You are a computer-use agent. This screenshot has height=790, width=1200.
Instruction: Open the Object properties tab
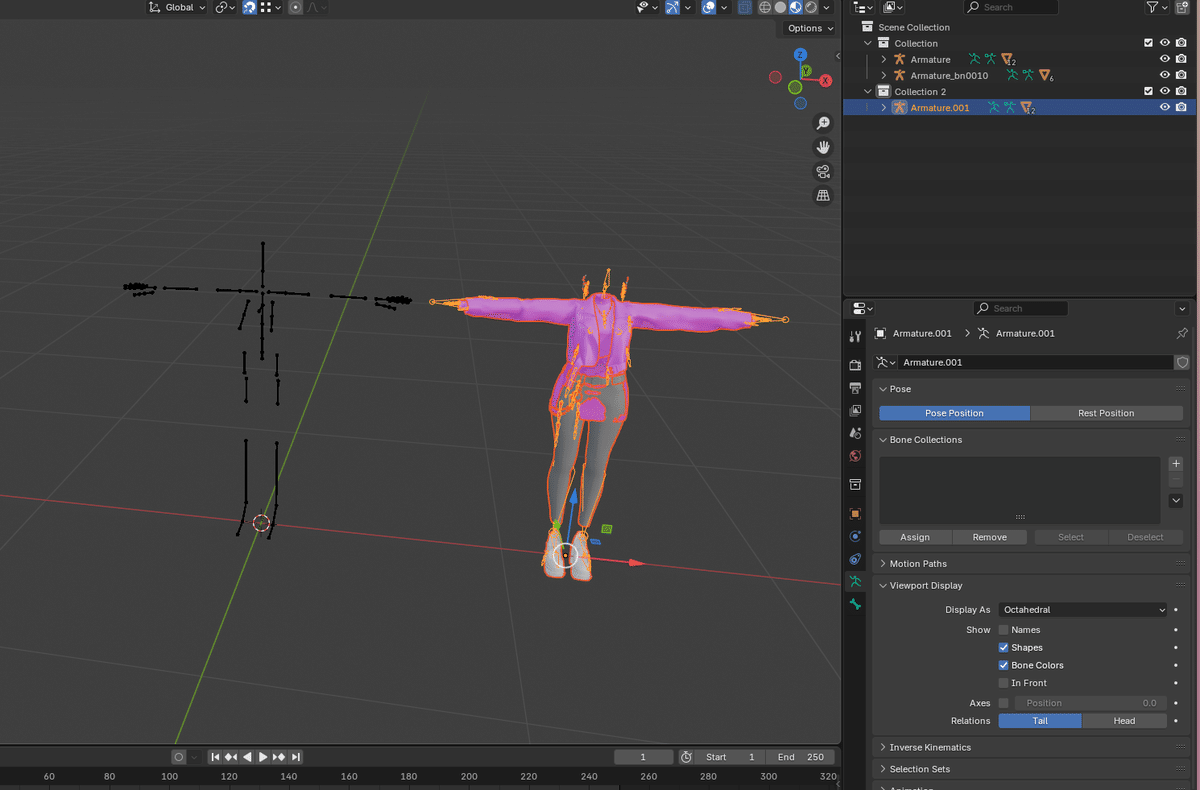(855, 514)
